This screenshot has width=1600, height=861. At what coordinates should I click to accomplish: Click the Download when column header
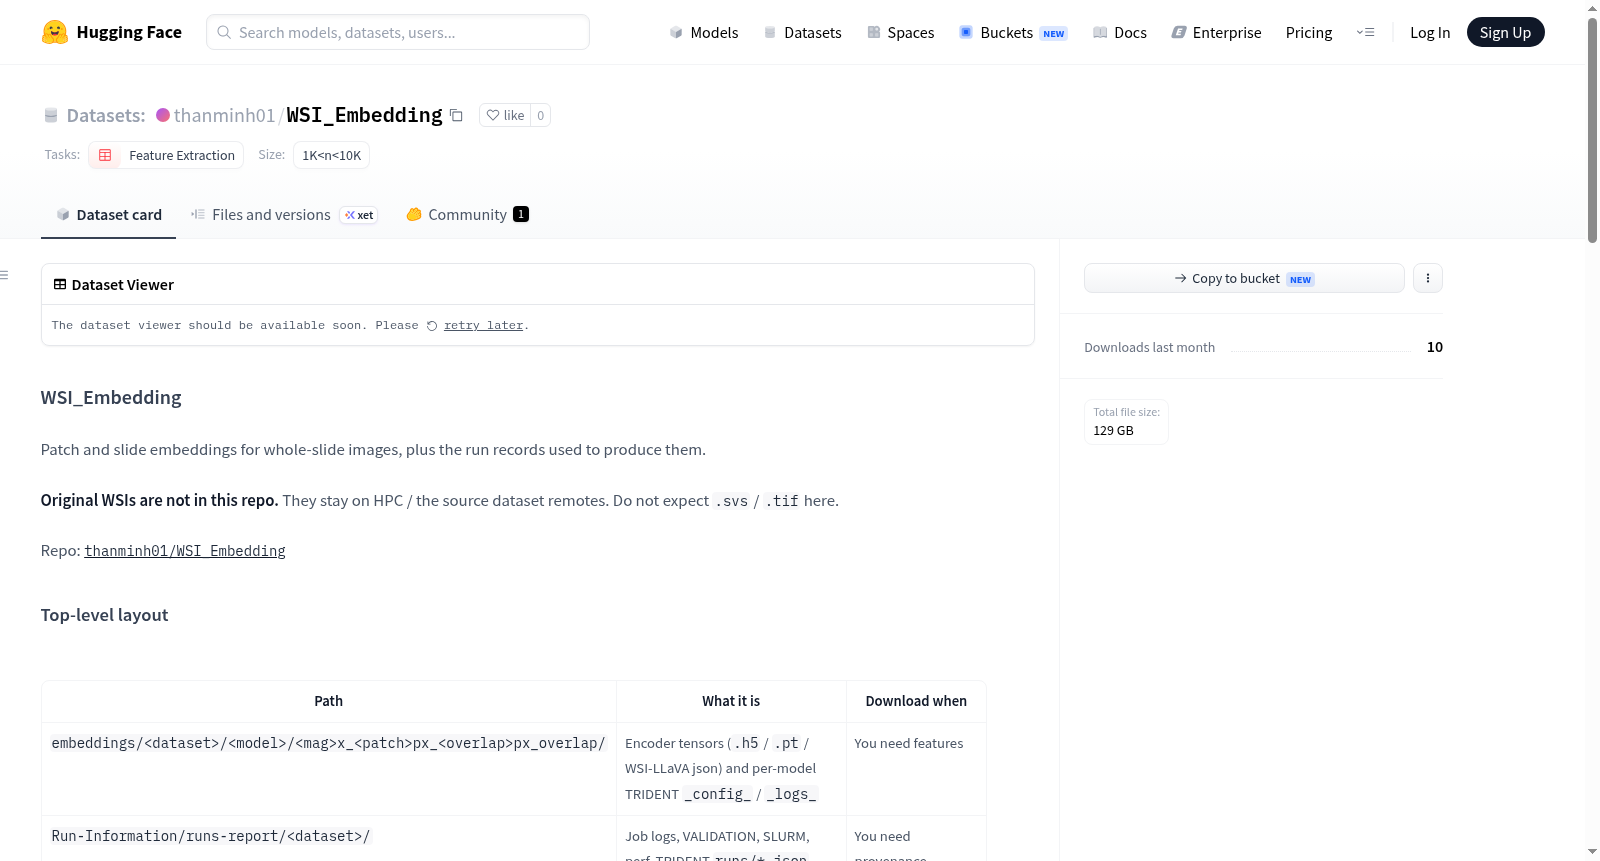(x=916, y=701)
